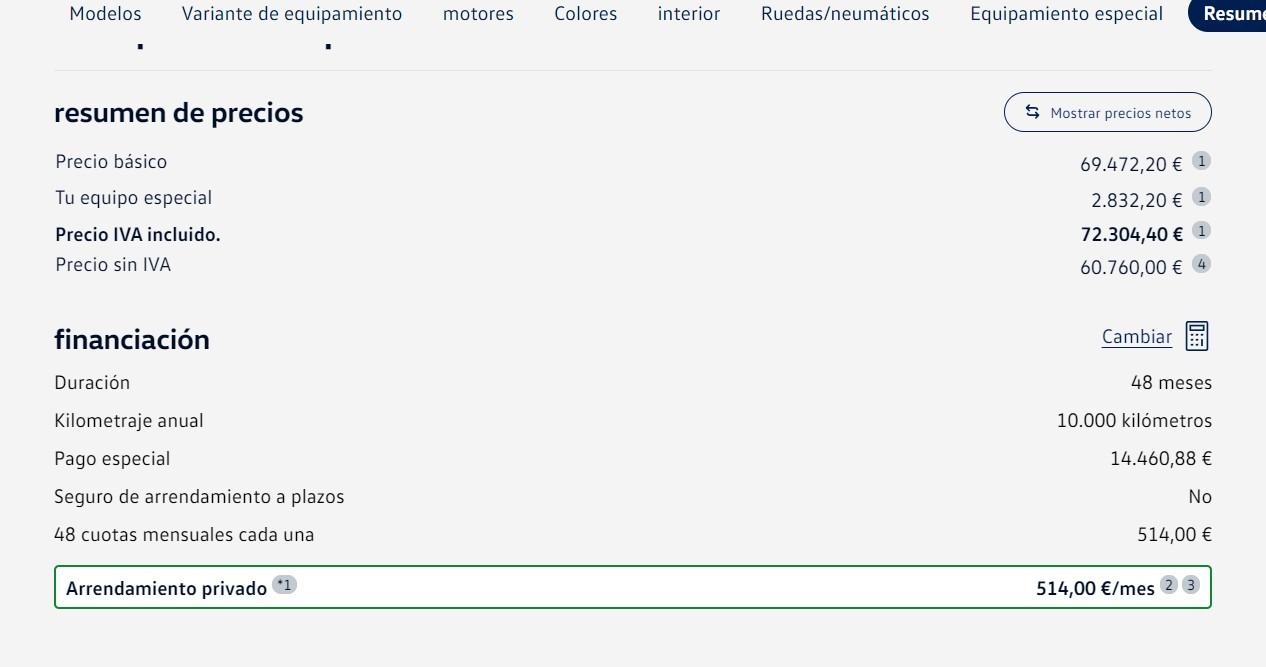1266x667 pixels.
Task: Select the Arrendamiento privado option box
Action: point(633,588)
